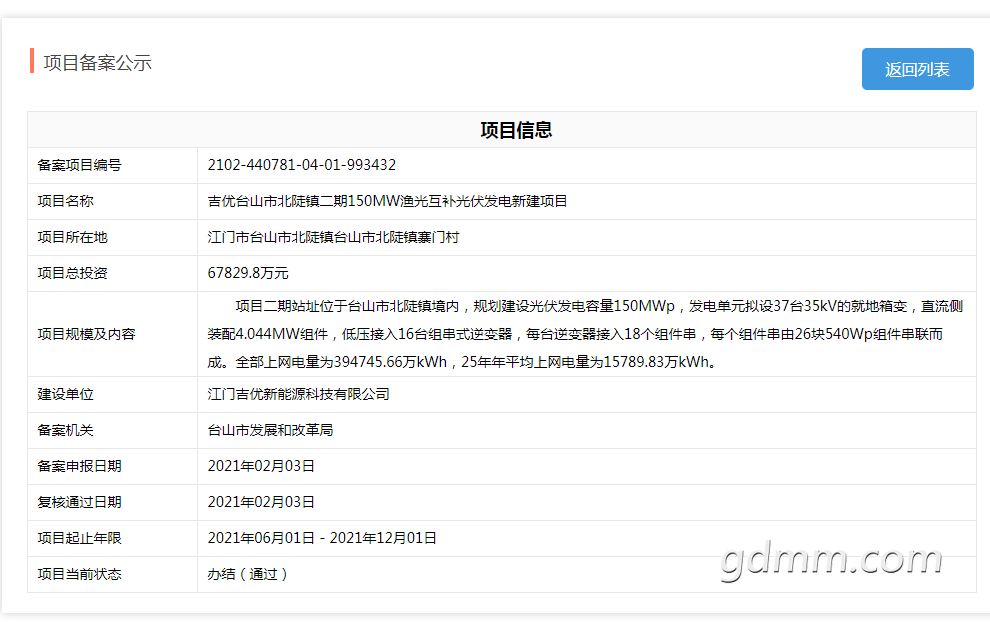Click the 复核通过日期 label cell
This screenshot has height=622, width=990.
pyautogui.click(x=112, y=503)
